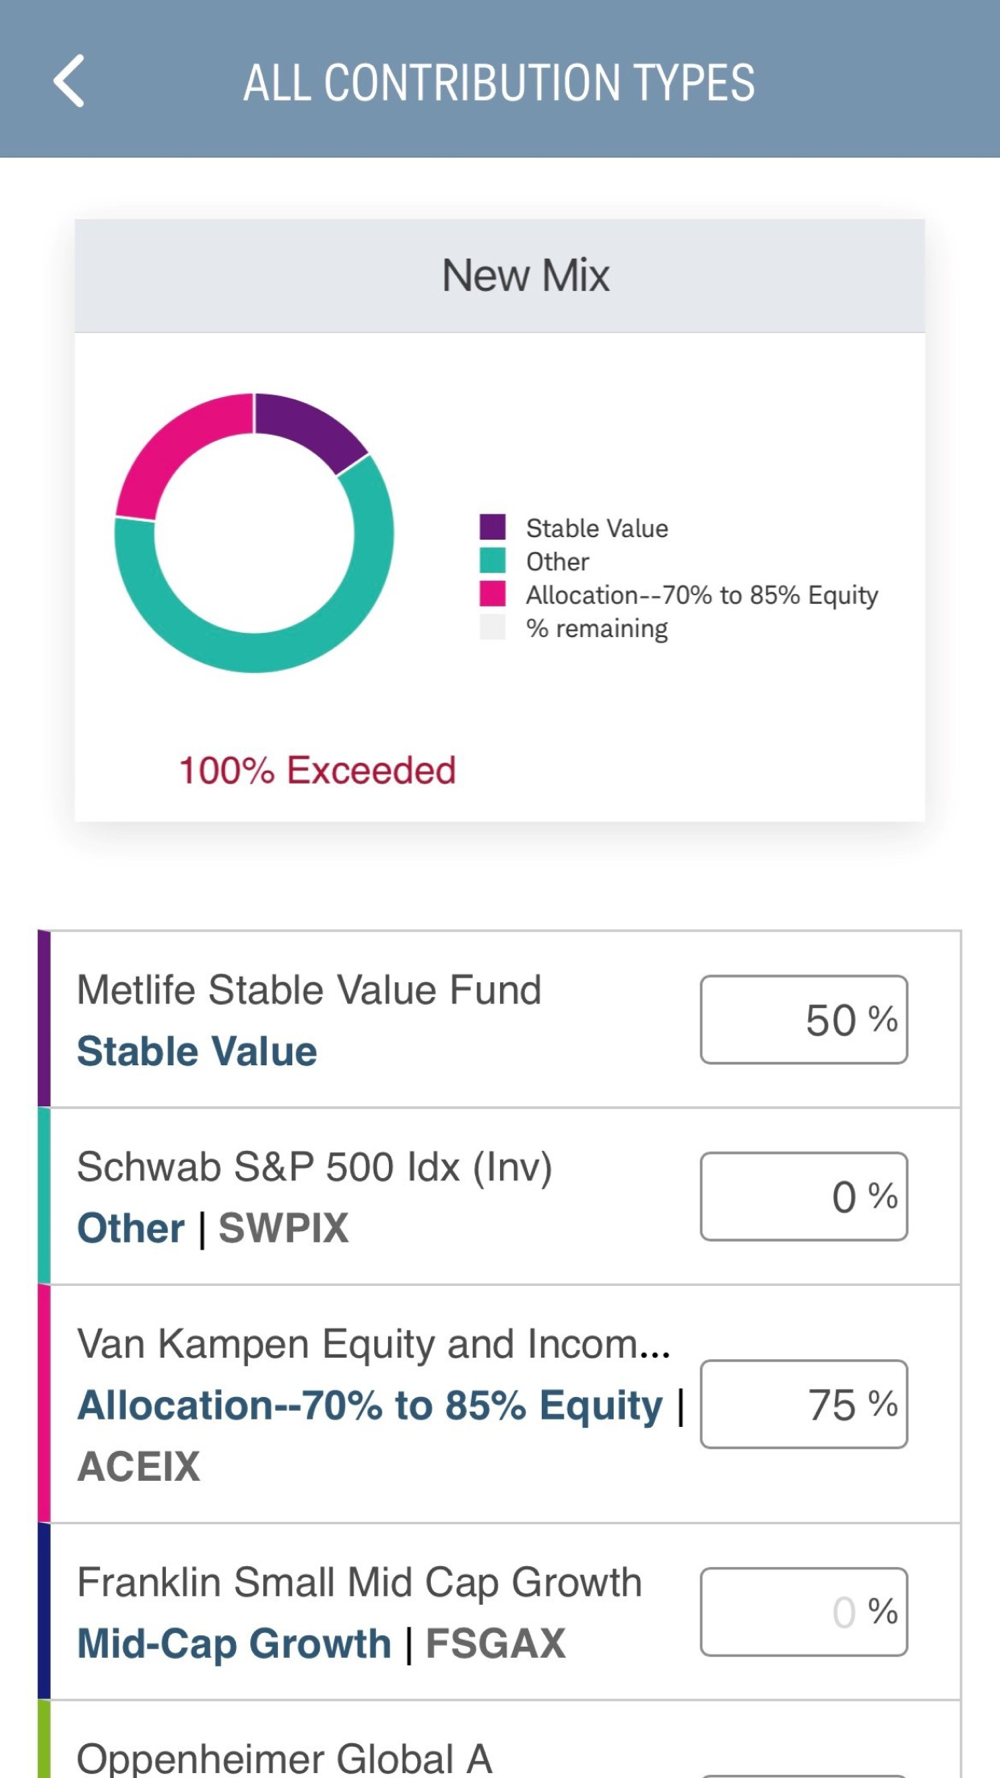1000x1778 pixels.
Task: Open the Other category link for SWPIX
Action: click(x=131, y=1229)
